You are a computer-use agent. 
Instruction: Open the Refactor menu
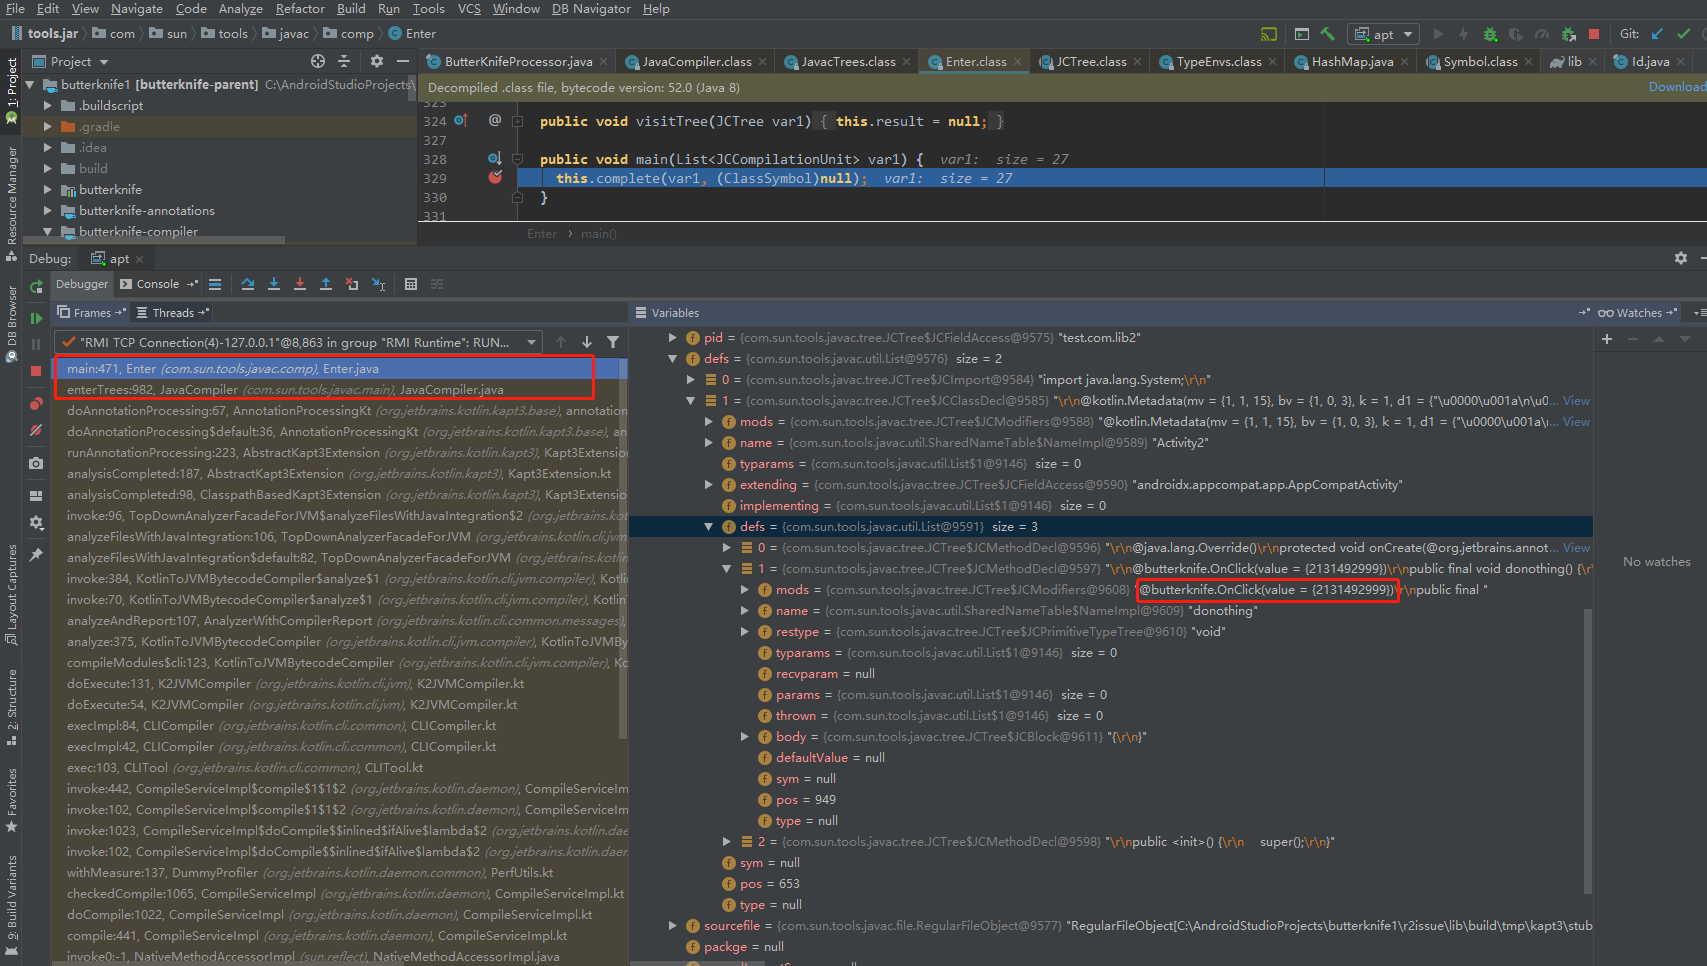point(300,9)
